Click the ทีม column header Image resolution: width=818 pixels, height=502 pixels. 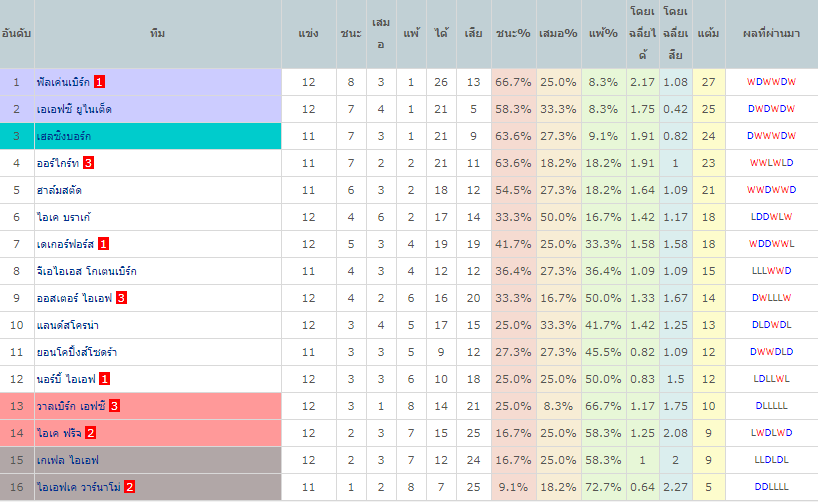(157, 34)
